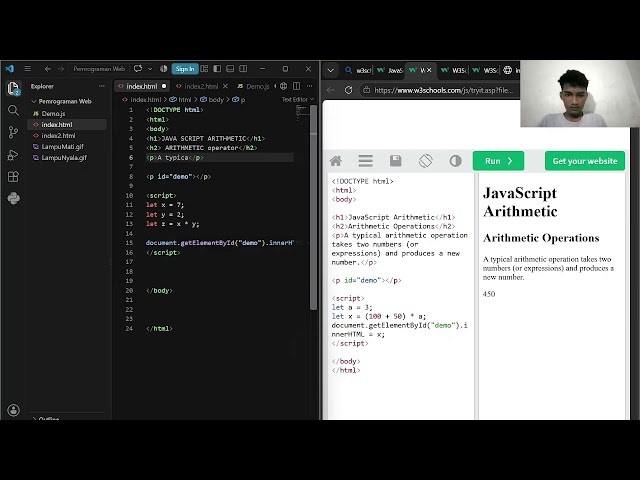The width and height of the screenshot is (640, 480).
Task: Click the globe preview icon in editor toolbar
Action: (x=284, y=86)
